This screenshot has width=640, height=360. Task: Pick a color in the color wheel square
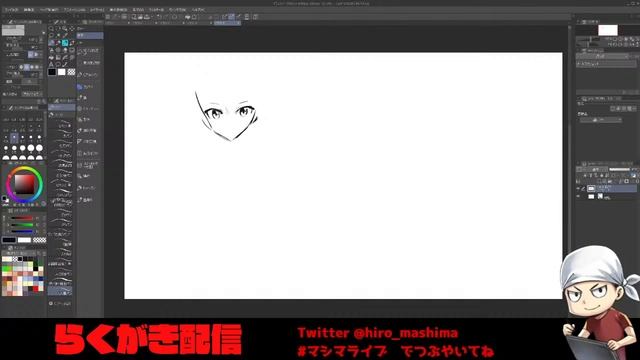point(24,184)
